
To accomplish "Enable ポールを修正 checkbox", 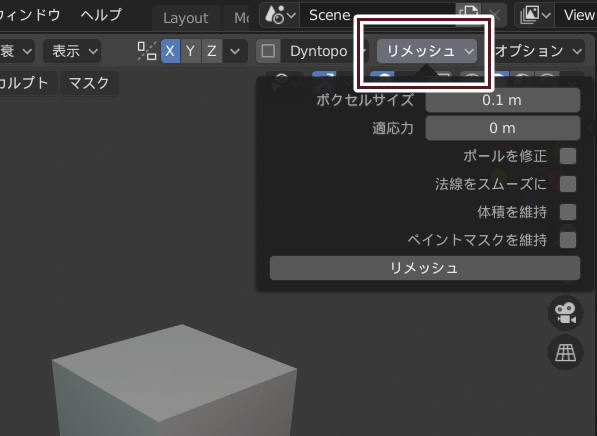I will (568, 156).
